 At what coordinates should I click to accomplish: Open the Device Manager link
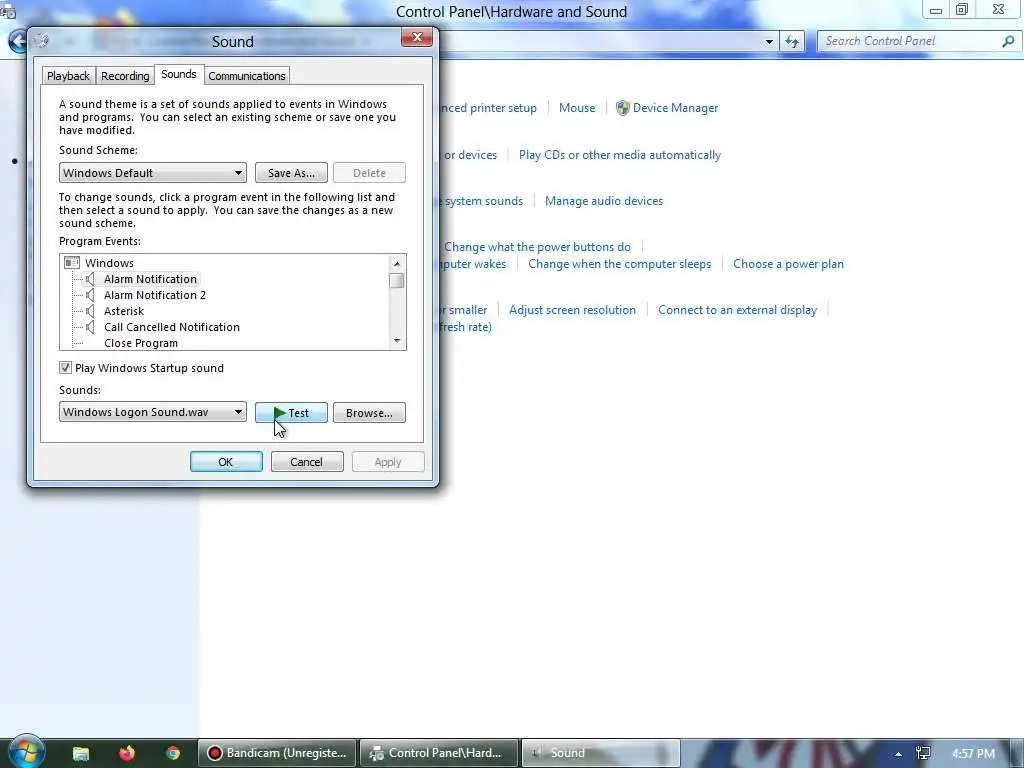point(675,108)
